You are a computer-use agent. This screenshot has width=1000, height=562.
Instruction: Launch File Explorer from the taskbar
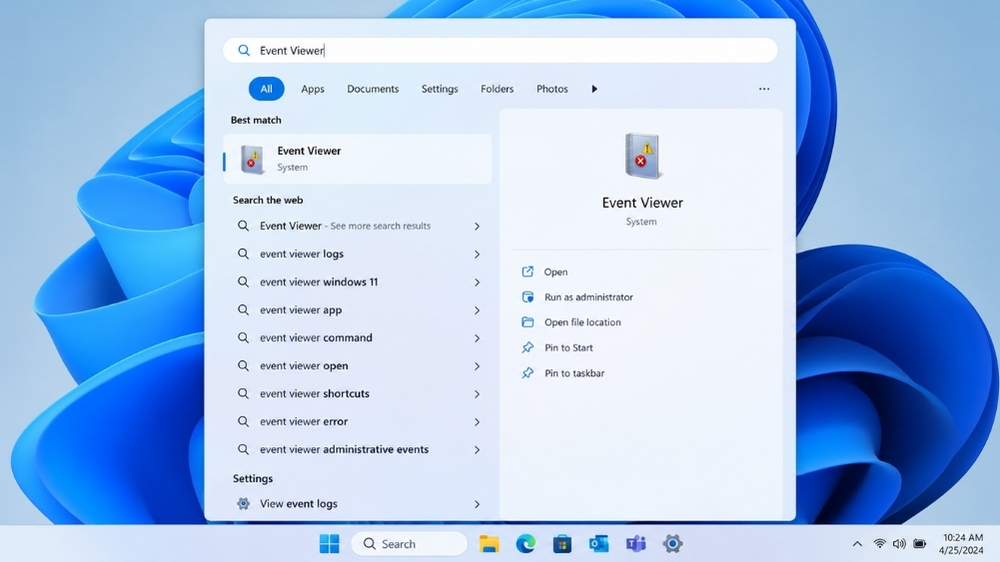click(489, 544)
